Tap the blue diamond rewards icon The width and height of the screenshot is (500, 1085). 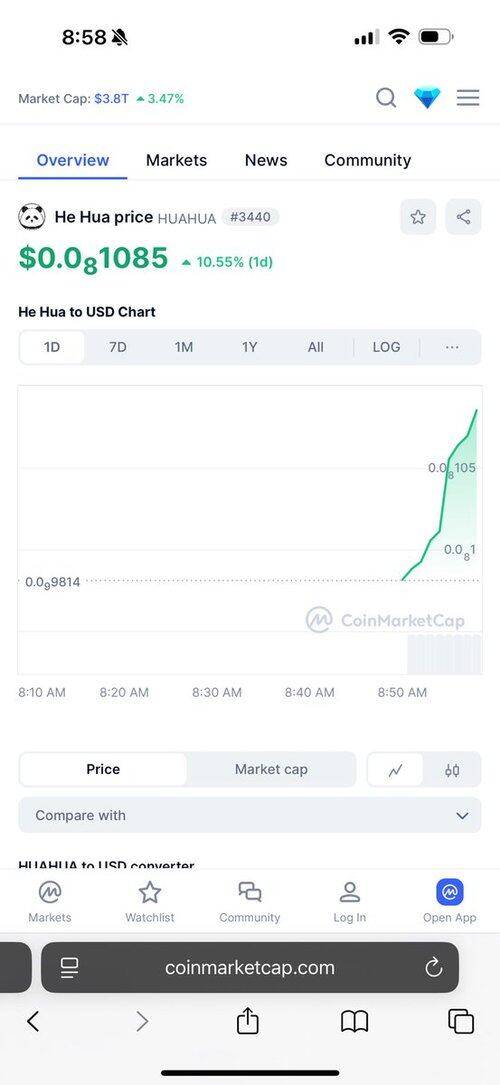tap(427, 98)
